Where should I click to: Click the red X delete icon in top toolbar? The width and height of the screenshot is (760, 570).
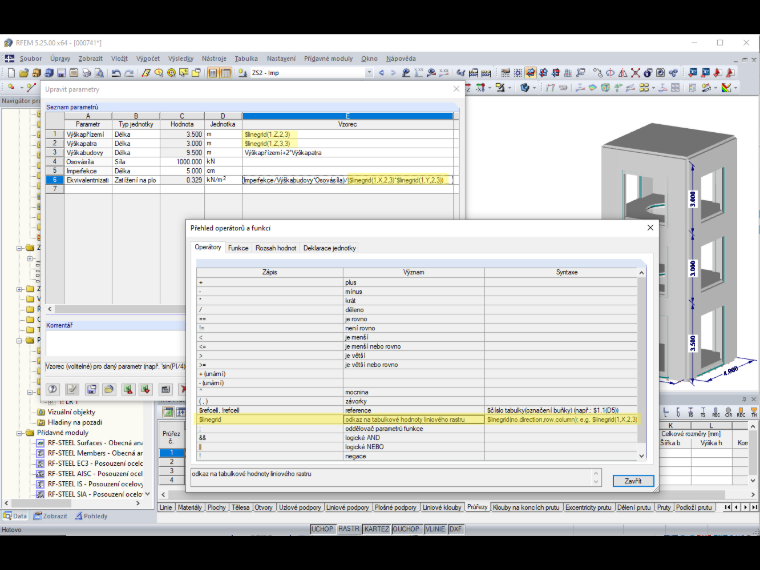click(635, 73)
